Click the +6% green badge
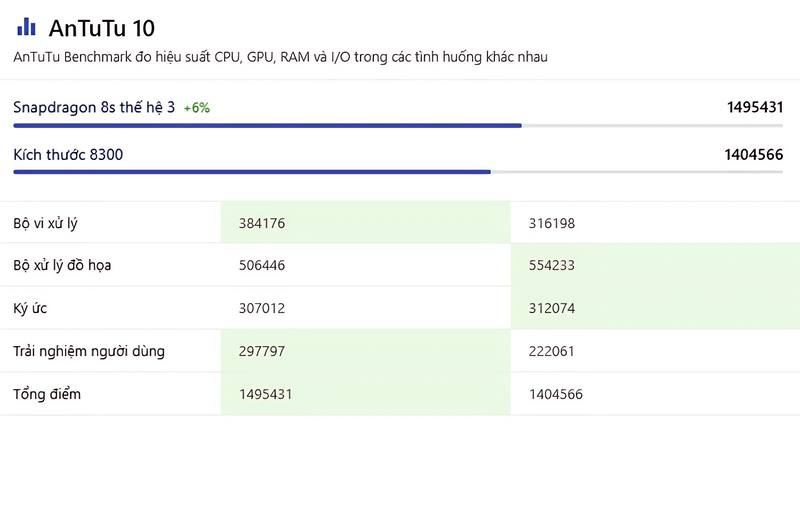The image size is (800, 531). point(196,108)
